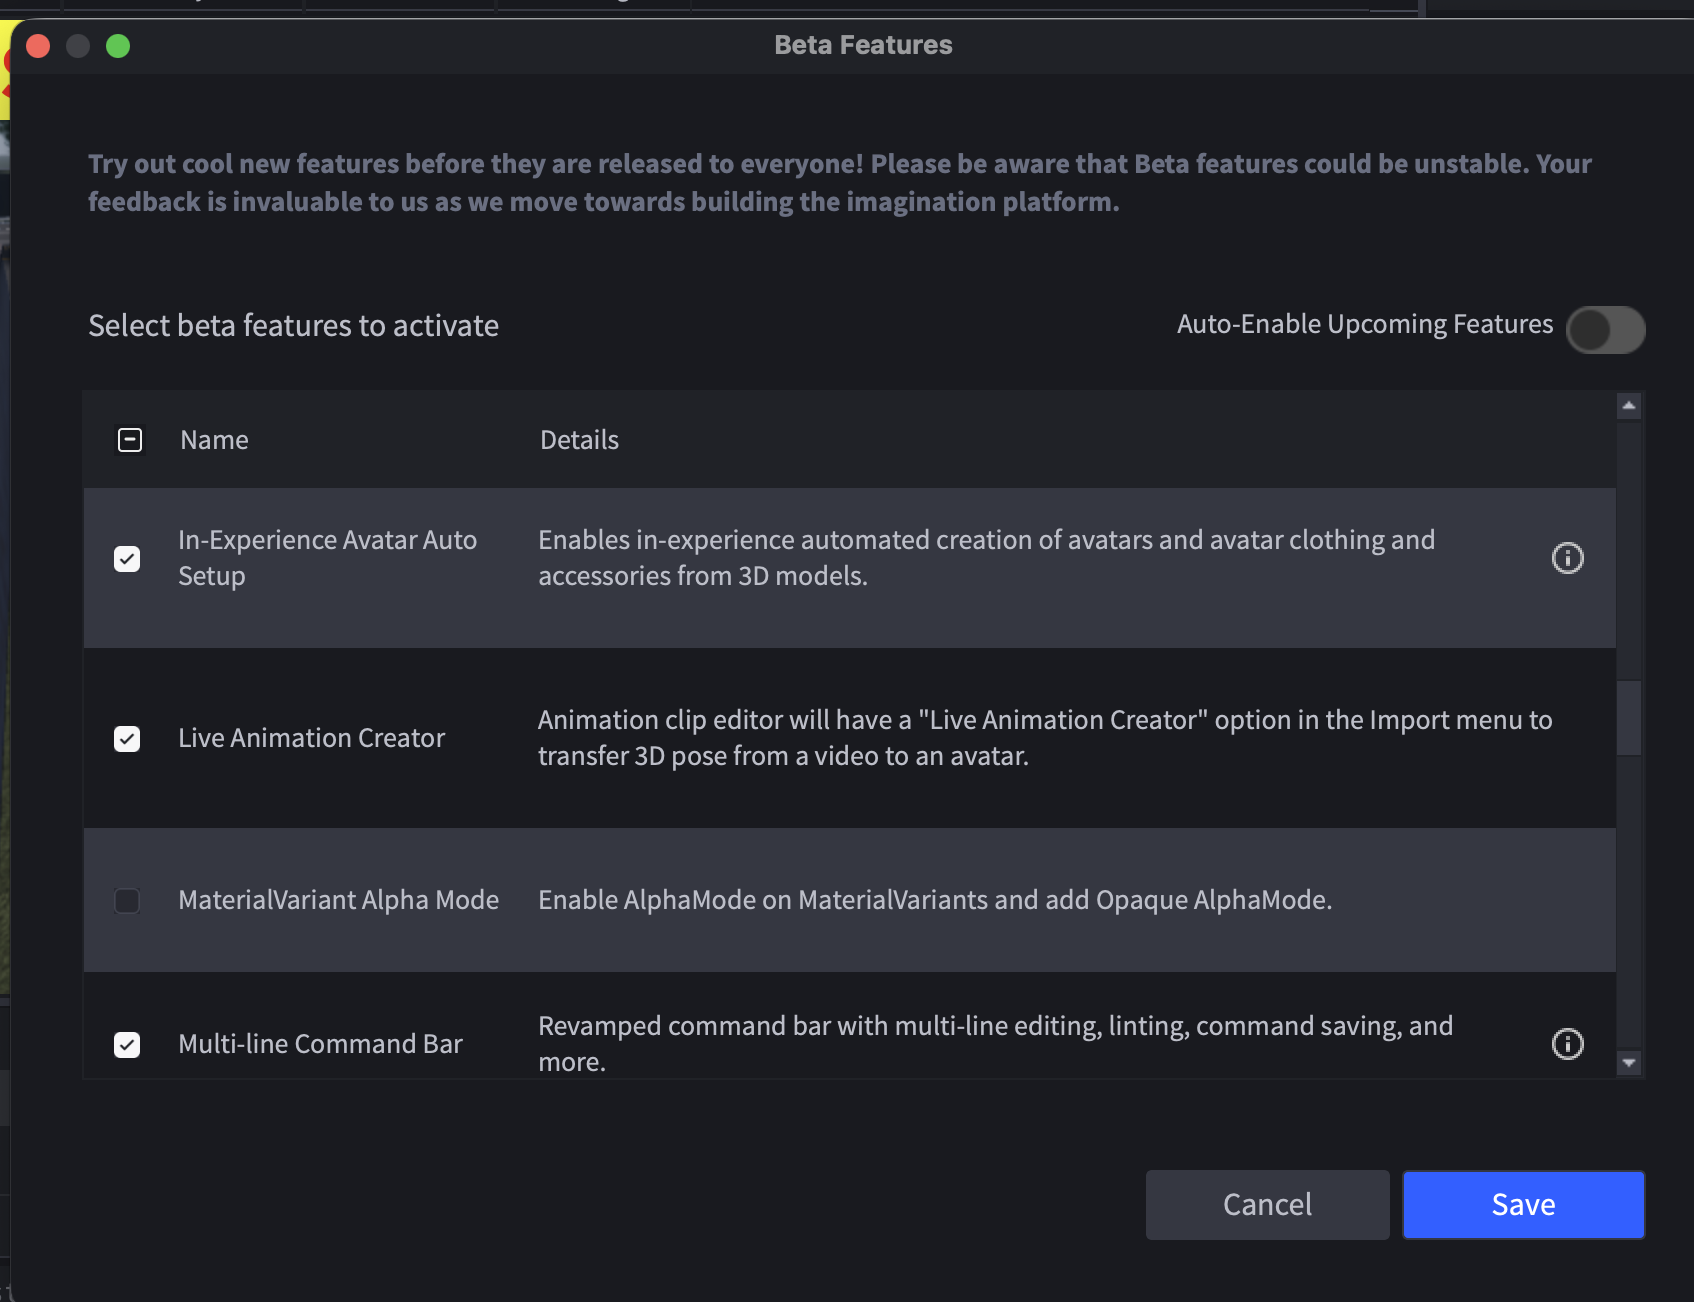
Task: Click the Cancel button
Action: tap(1267, 1205)
